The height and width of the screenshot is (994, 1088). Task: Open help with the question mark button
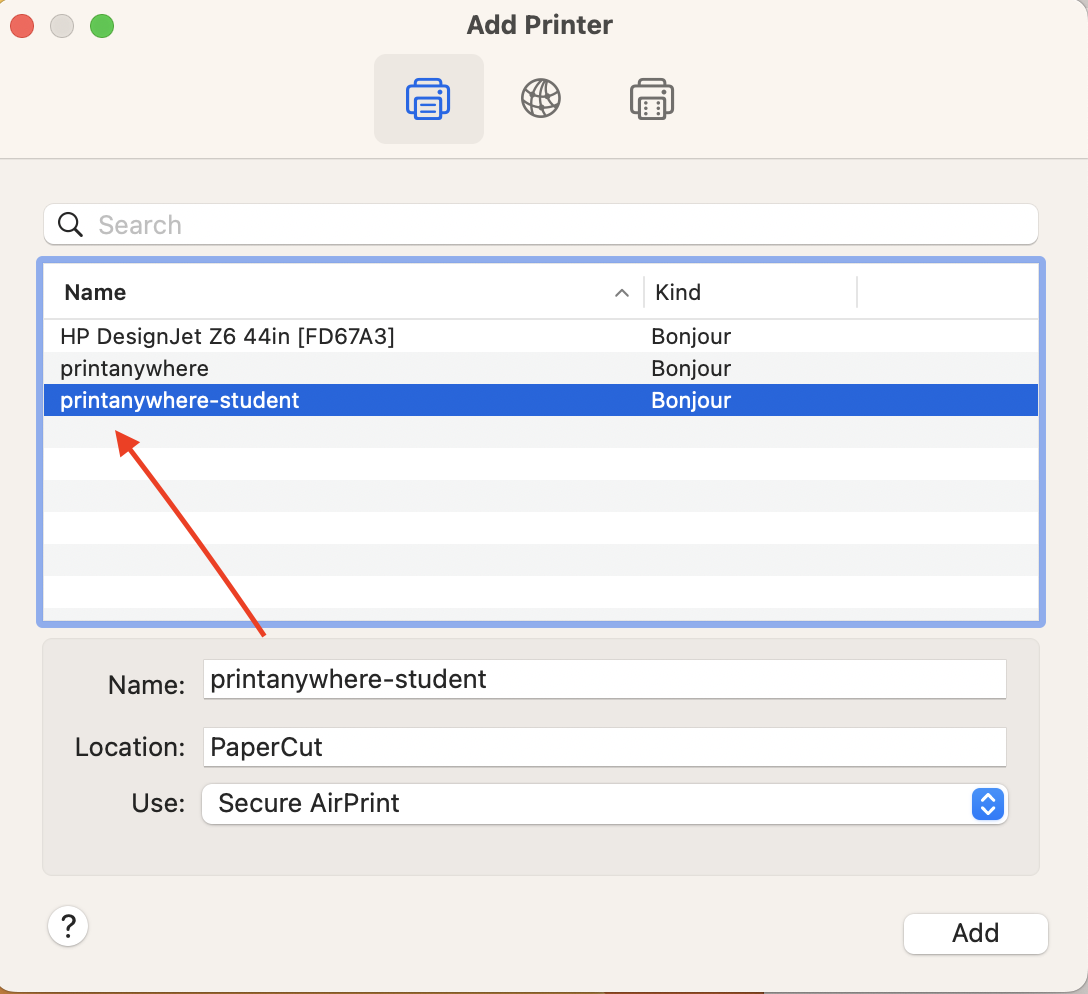(68, 926)
